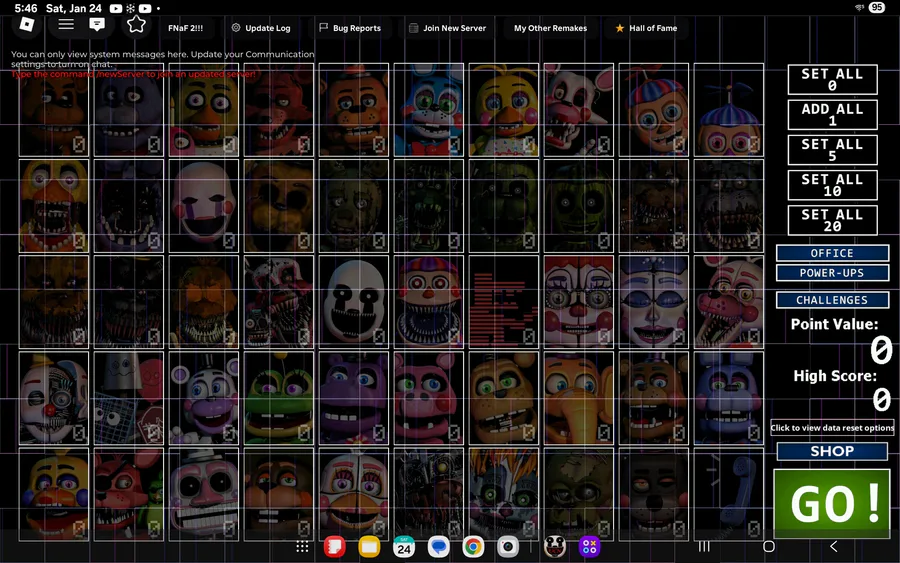This screenshot has height=563, width=900.
Task: Select the Puppet marionette portrait
Action: tap(204, 206)
